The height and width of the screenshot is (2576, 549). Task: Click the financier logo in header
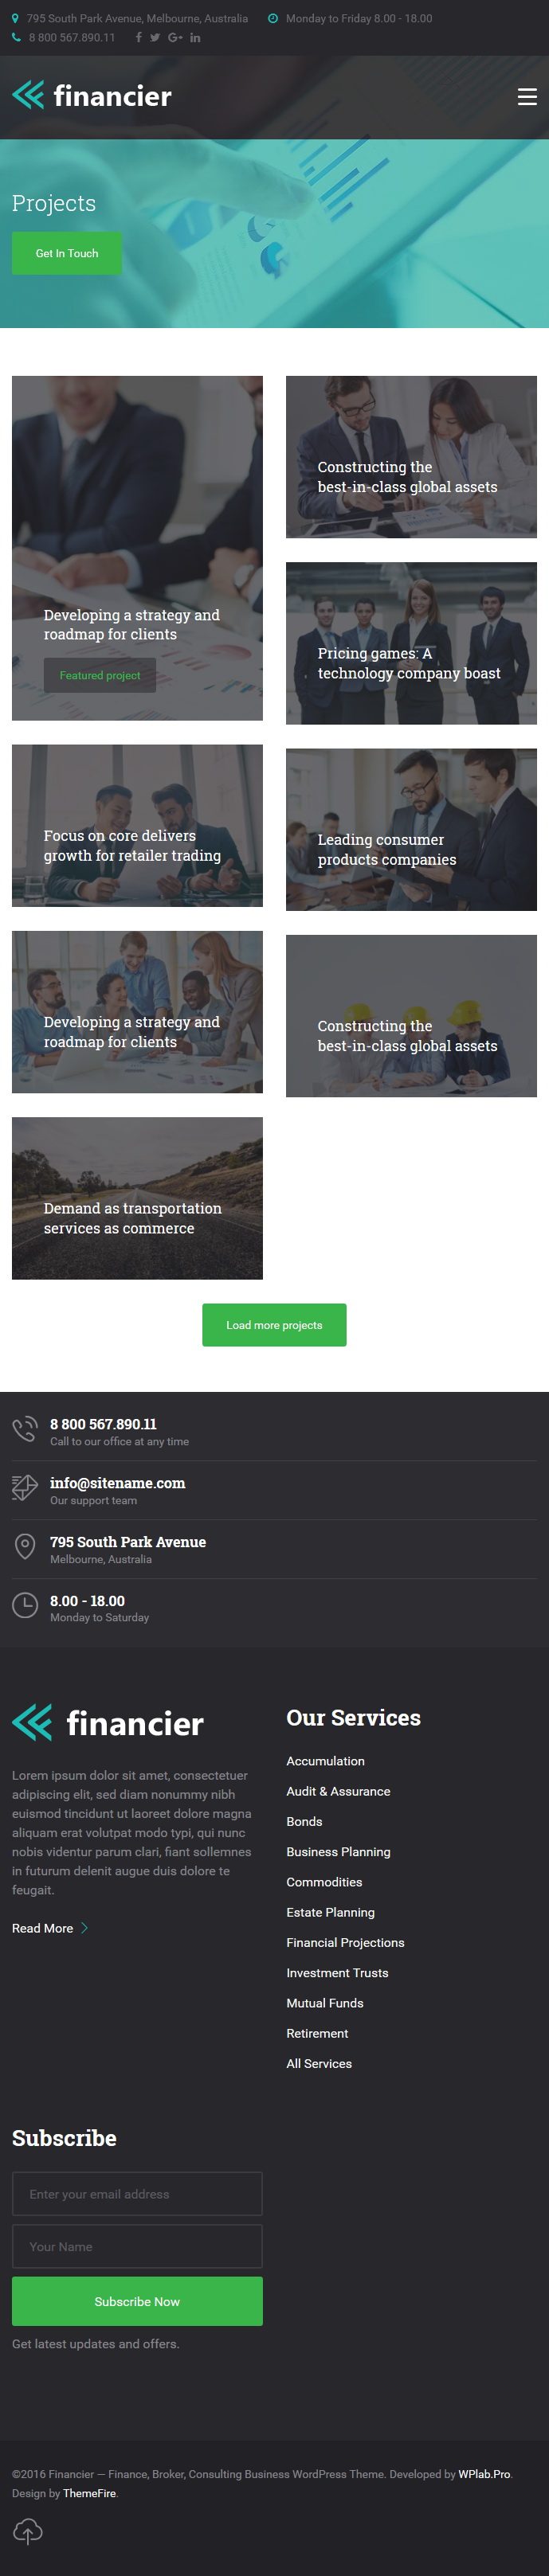tap(92, 96)
